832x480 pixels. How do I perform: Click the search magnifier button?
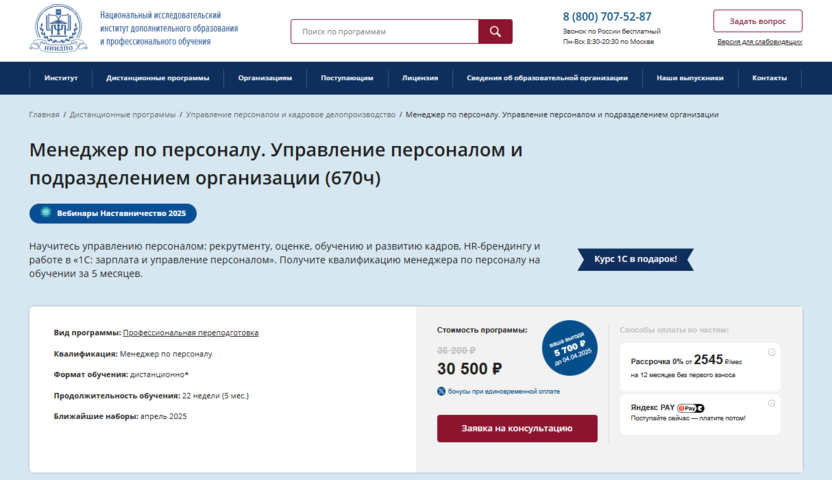495,32
